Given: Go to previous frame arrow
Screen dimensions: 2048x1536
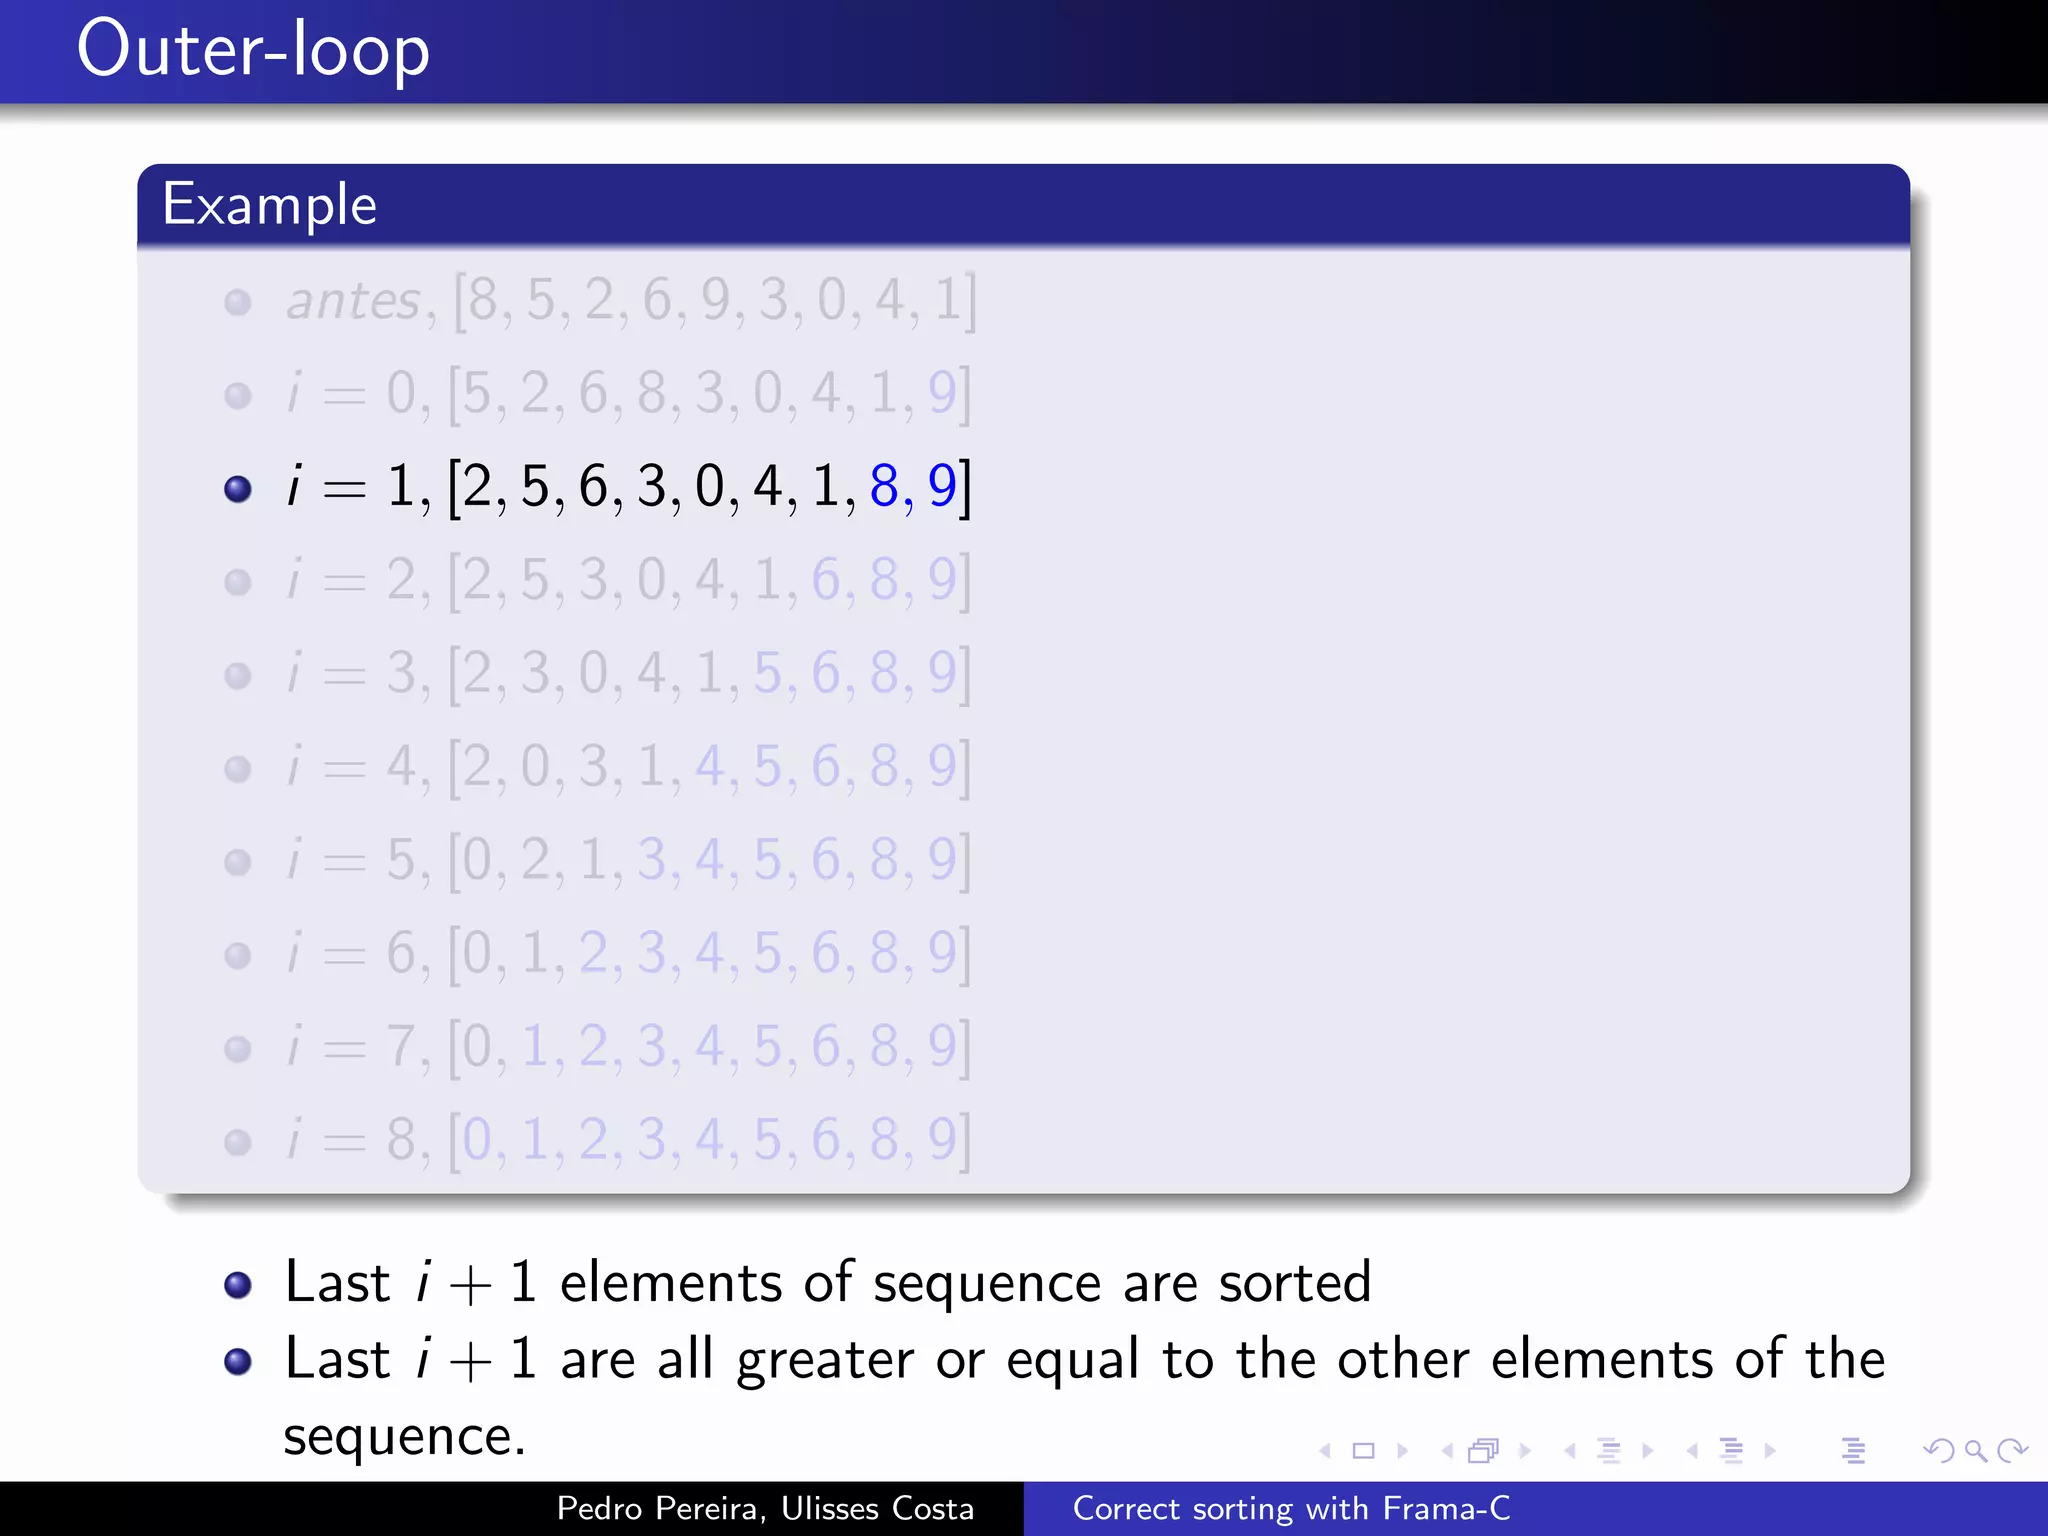Looking at the screenshot, I should [1447, 1450].
